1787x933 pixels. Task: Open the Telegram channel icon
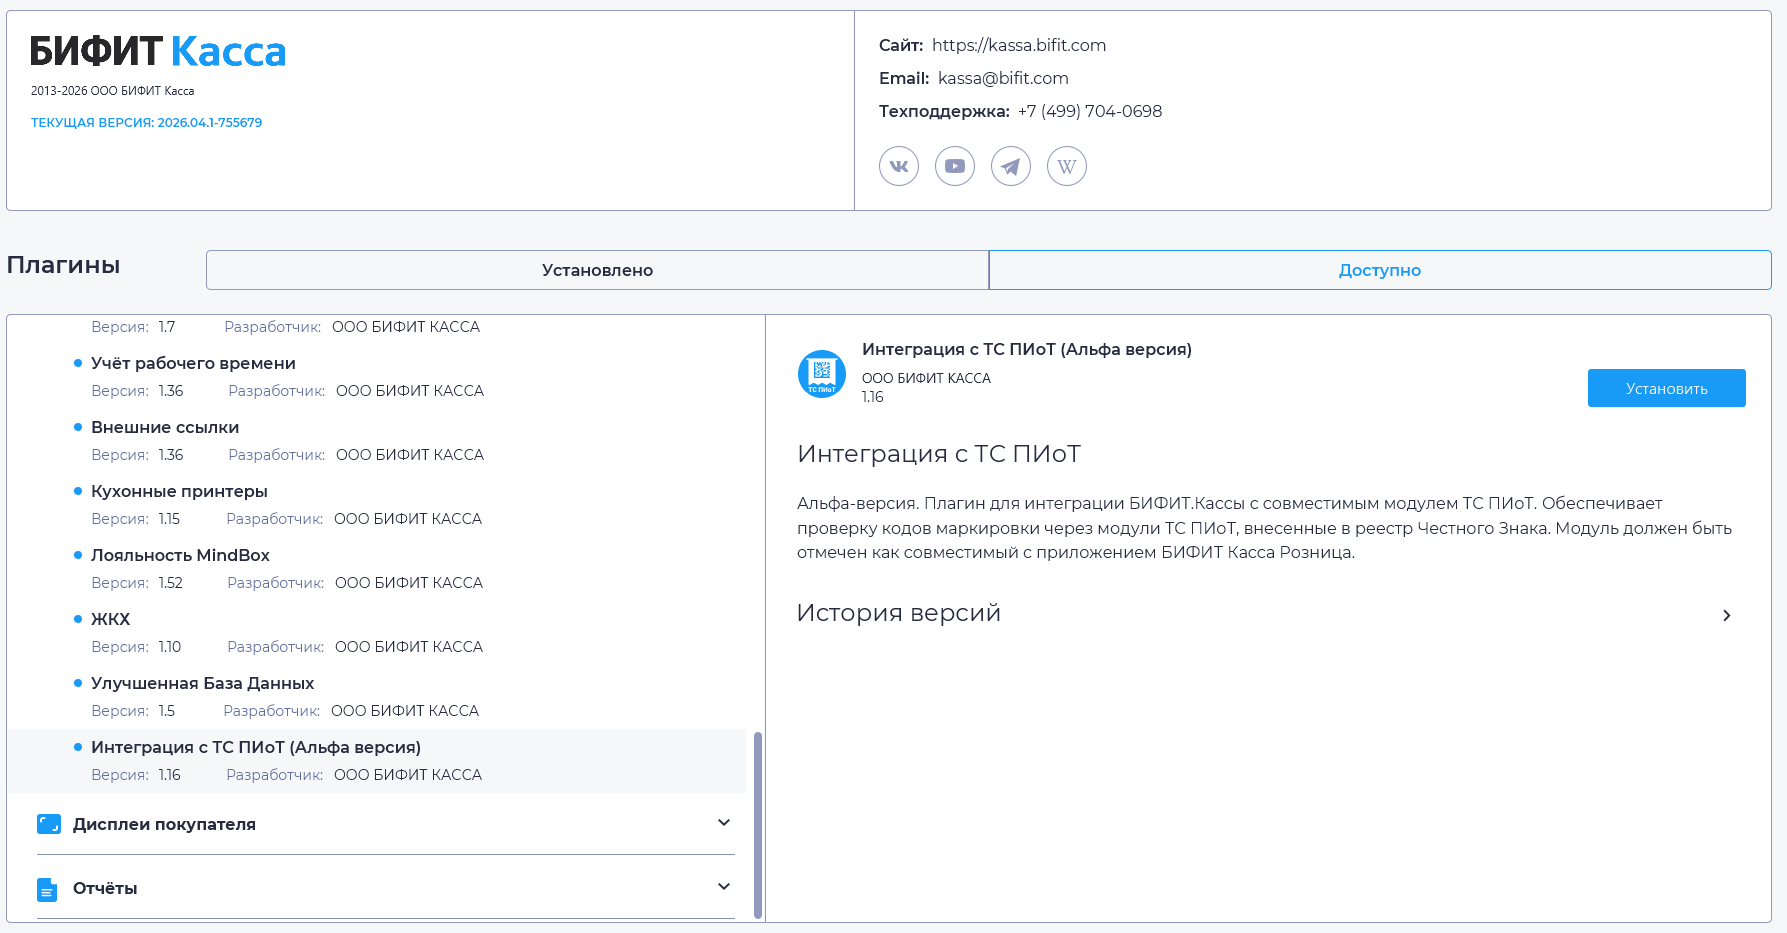pyautogui.click(x=1010, y=166)
